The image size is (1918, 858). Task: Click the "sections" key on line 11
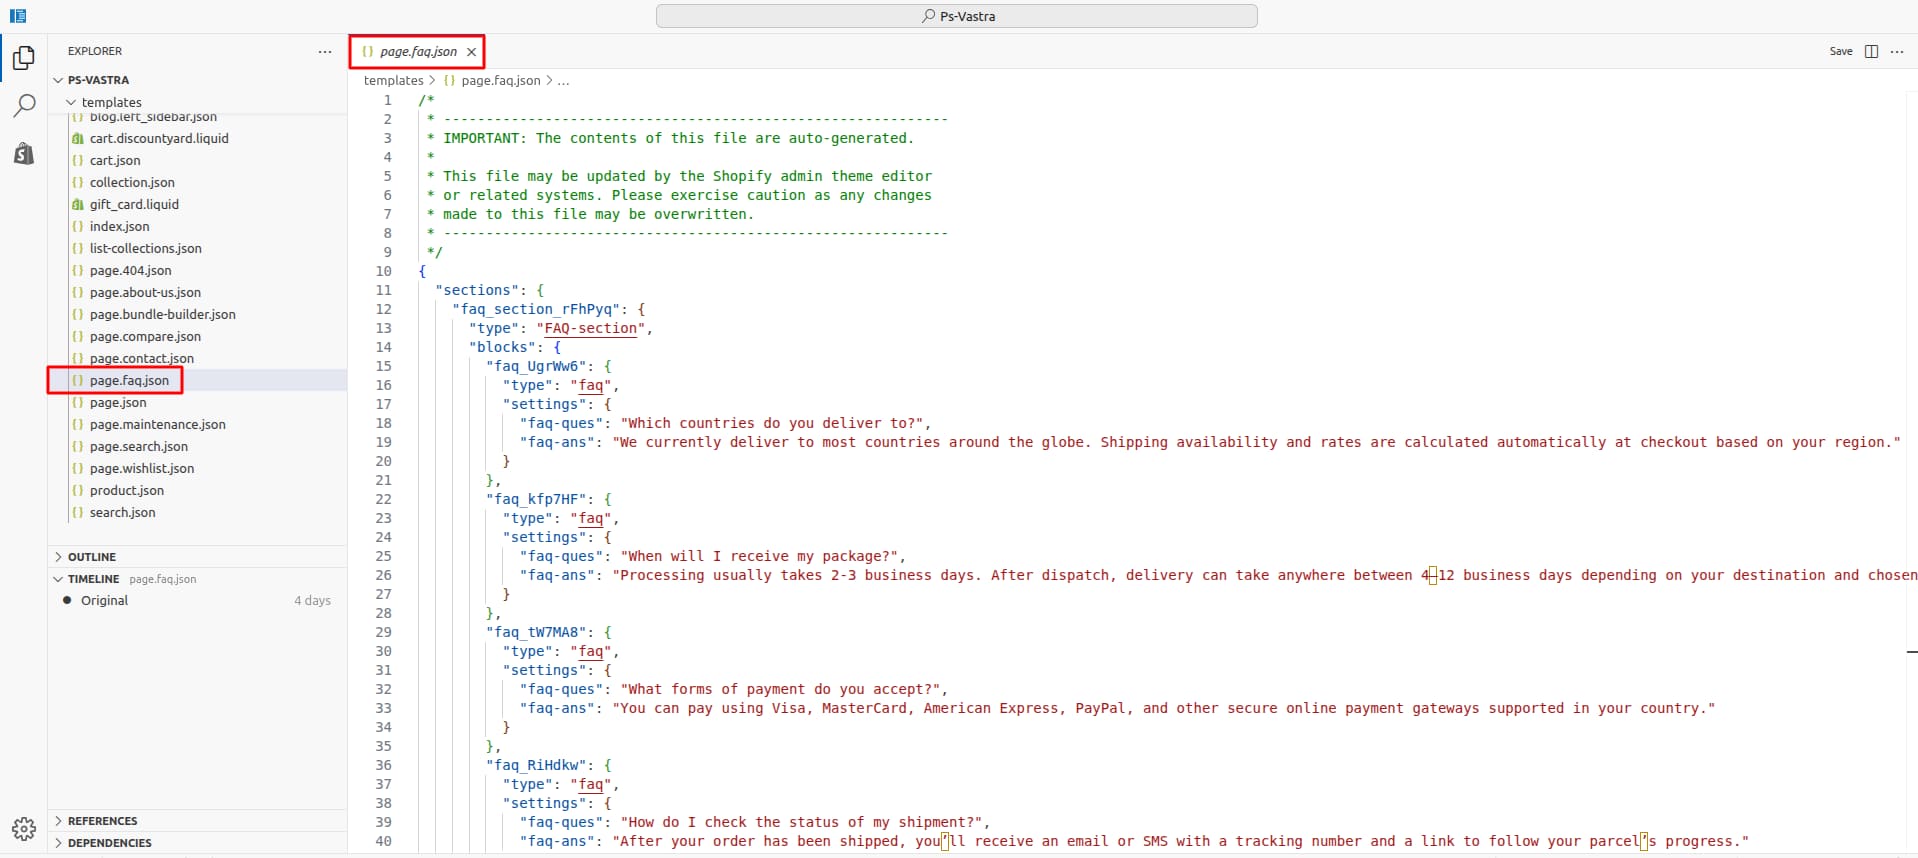tap(477, 290)
